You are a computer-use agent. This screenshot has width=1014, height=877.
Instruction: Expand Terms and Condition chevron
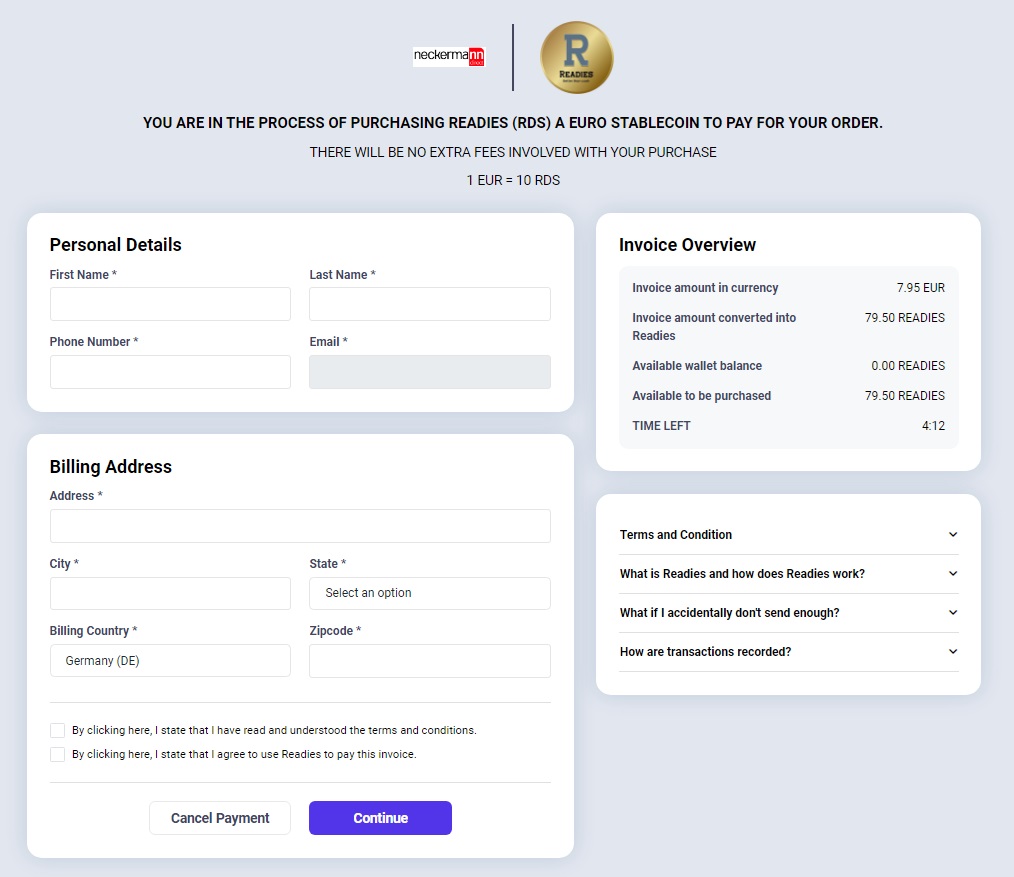pyautogui.click(x=952, y=535)
